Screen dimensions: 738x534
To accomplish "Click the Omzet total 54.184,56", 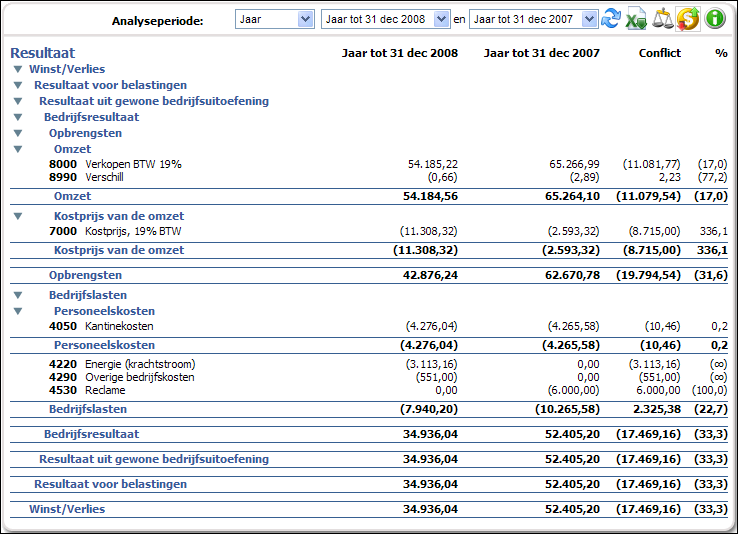I will pyautogui.click(x=430, y=196).
